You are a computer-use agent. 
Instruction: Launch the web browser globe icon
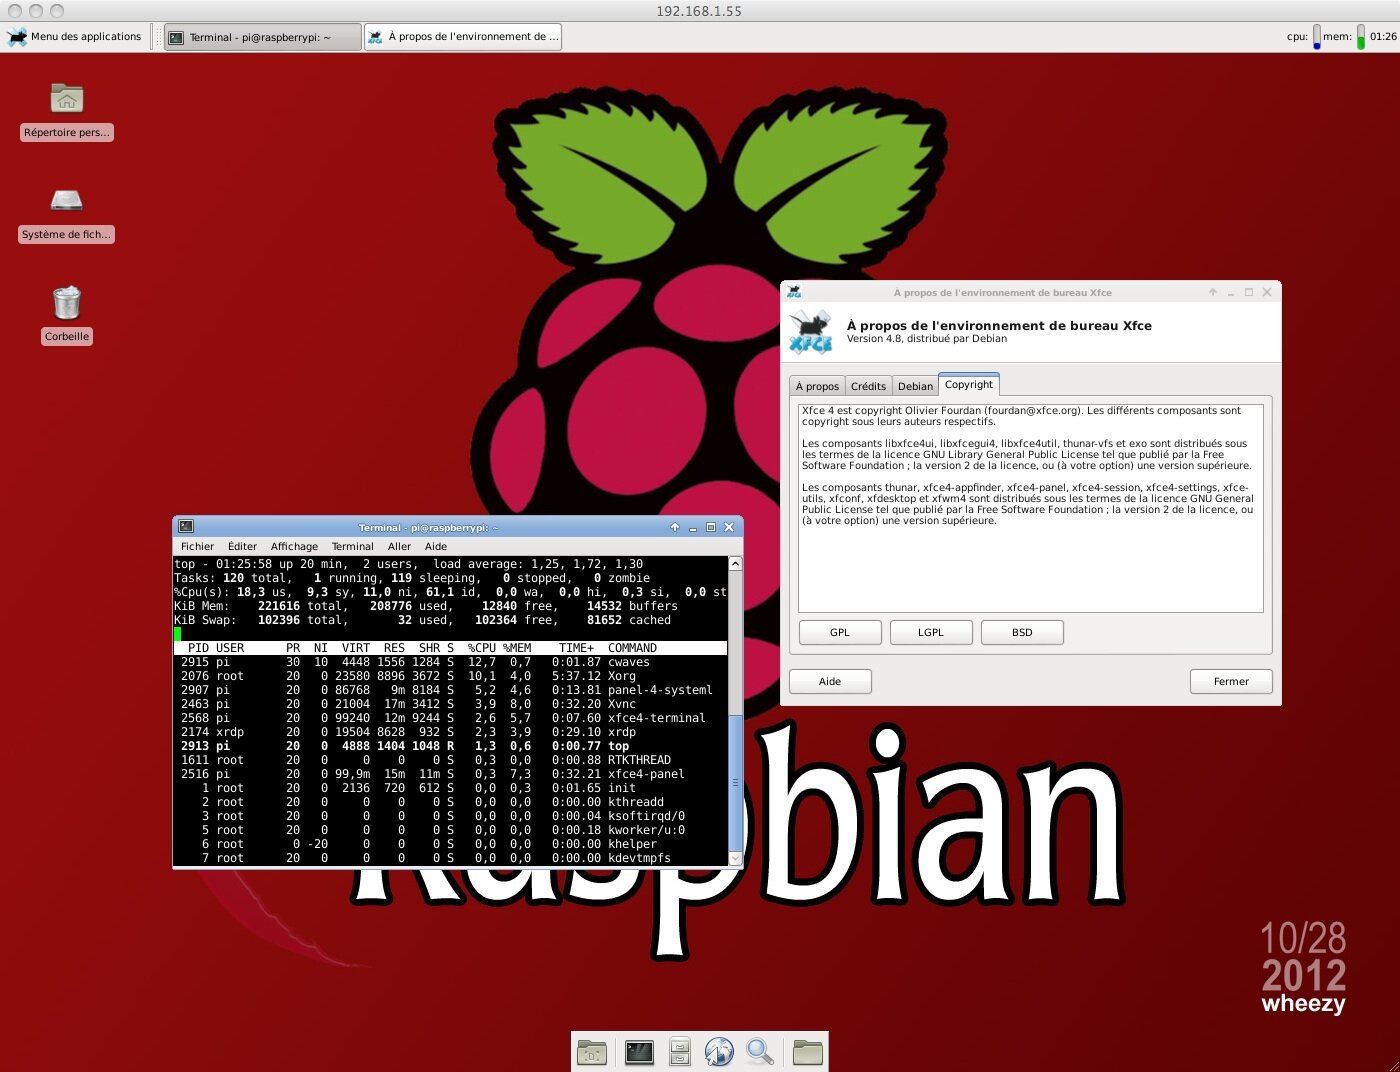[x=719, y=1052]
